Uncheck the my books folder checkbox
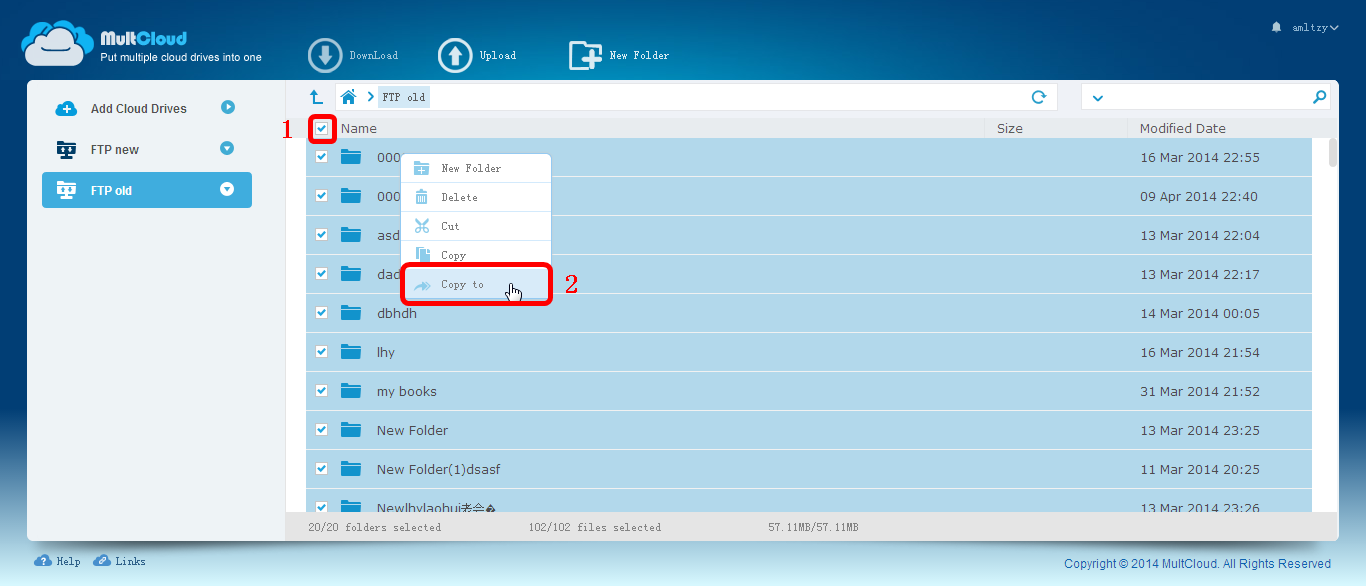This screenshot has height=586, width=1366. click(322, 391)
